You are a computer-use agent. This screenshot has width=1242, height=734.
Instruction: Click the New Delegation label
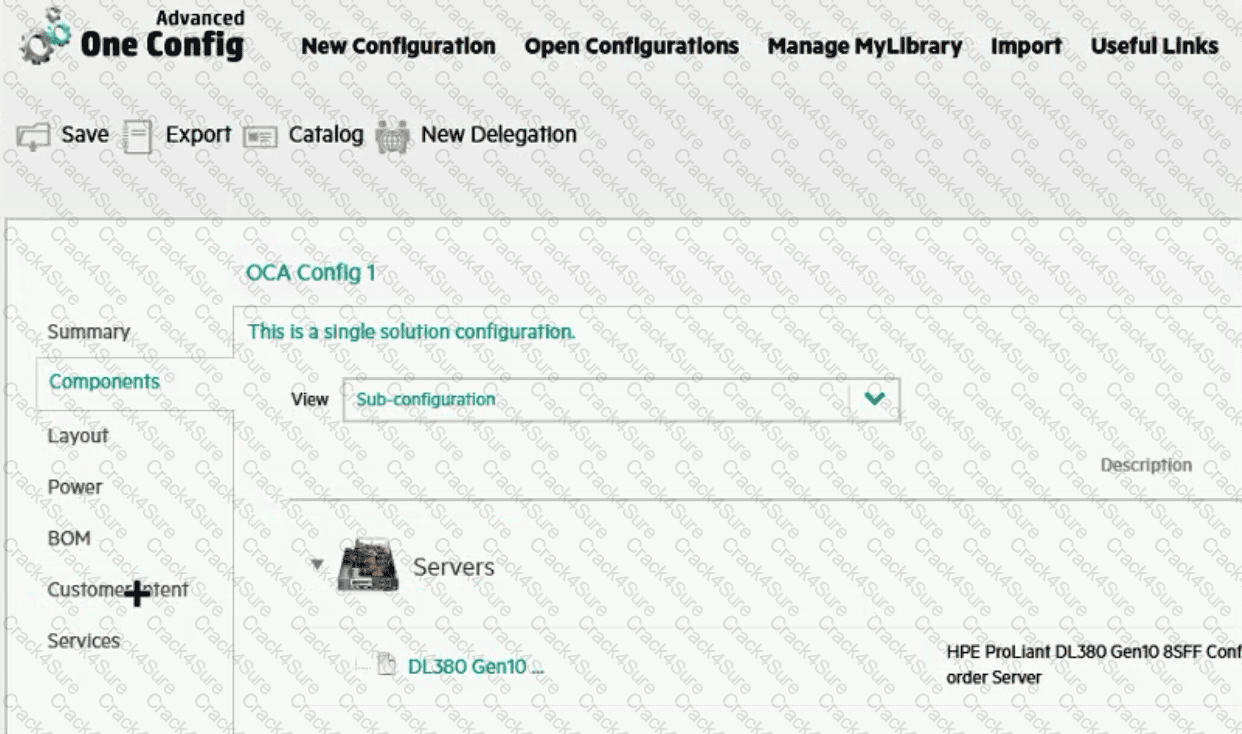coord(499,134)
